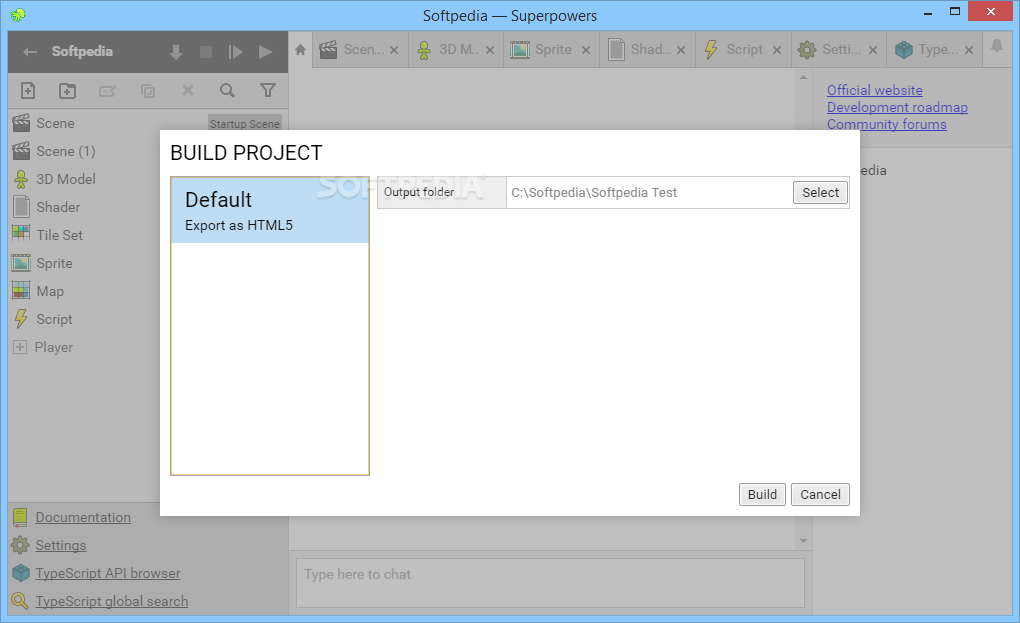This screenshot has height=623, width=1020.
Task: Click the new asset icon
Action: coord(28,90)
